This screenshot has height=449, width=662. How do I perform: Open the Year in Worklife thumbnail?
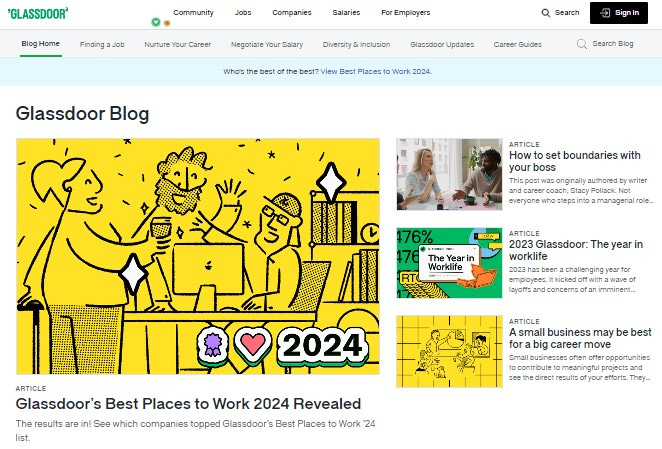[449, 263]
